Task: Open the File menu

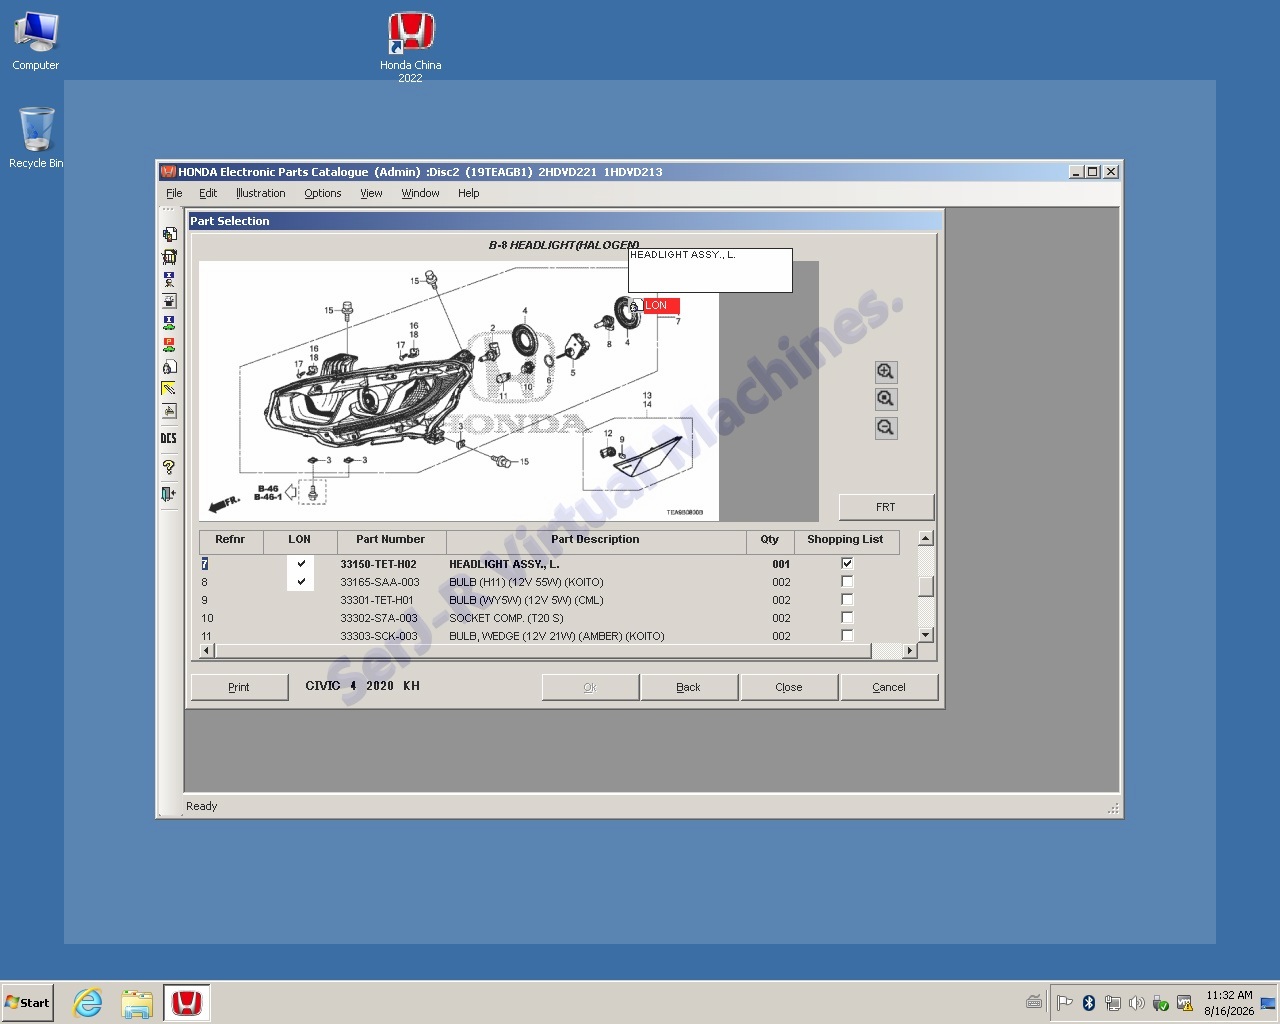Action: [174, 193]
